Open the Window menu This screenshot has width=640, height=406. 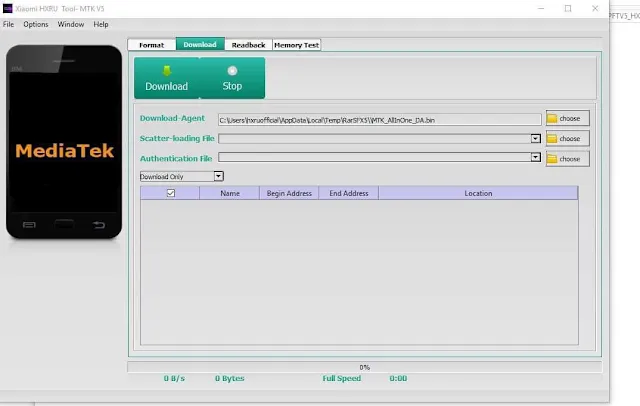pyautogui.click(x=71, y=24)
